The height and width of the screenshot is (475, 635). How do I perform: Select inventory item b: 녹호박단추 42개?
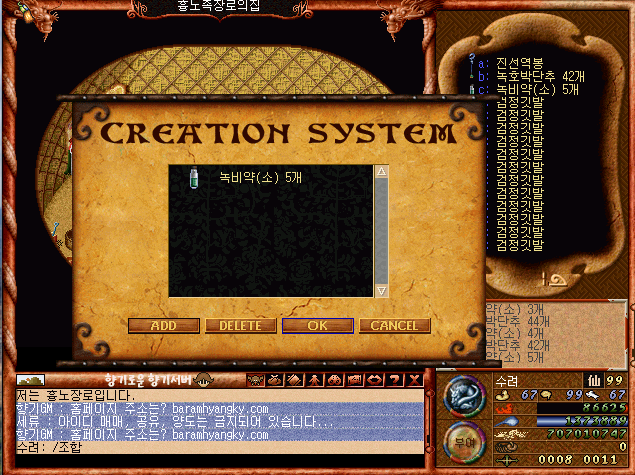[x=530, y=74]
